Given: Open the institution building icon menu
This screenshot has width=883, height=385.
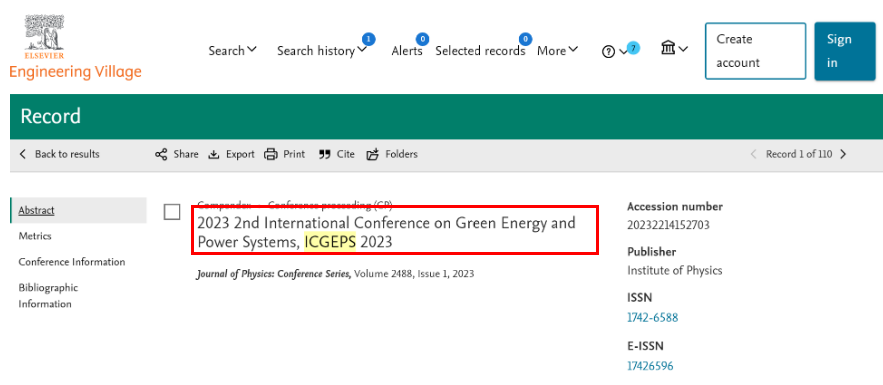Looking at the screenshot, I should [674, 49].
